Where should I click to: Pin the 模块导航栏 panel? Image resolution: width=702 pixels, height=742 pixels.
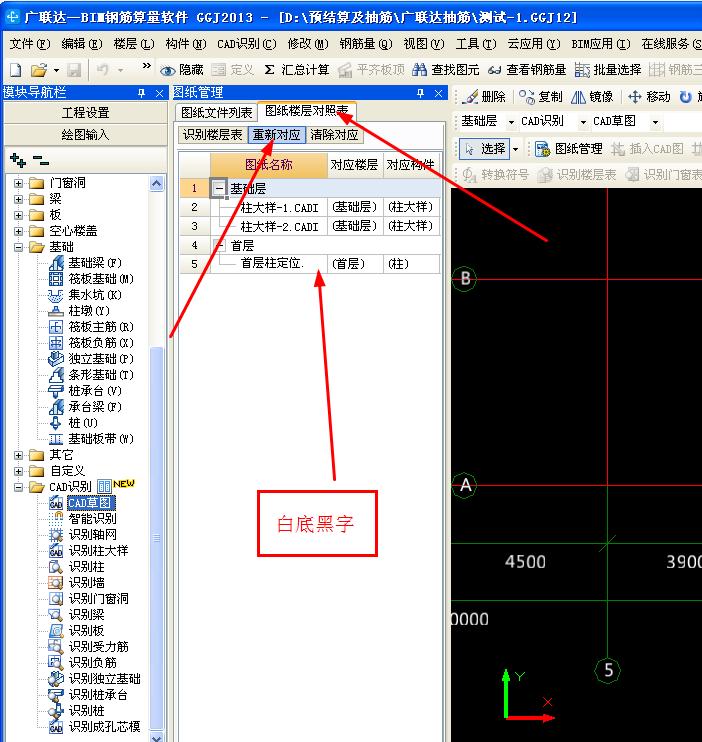pos(141,93)
